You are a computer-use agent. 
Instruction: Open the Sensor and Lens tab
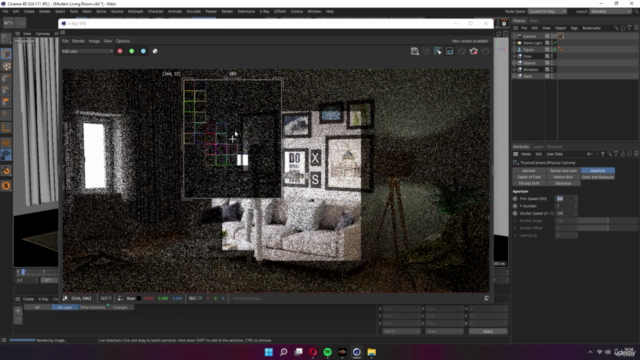pyautogui.click(x=563, y=171)
